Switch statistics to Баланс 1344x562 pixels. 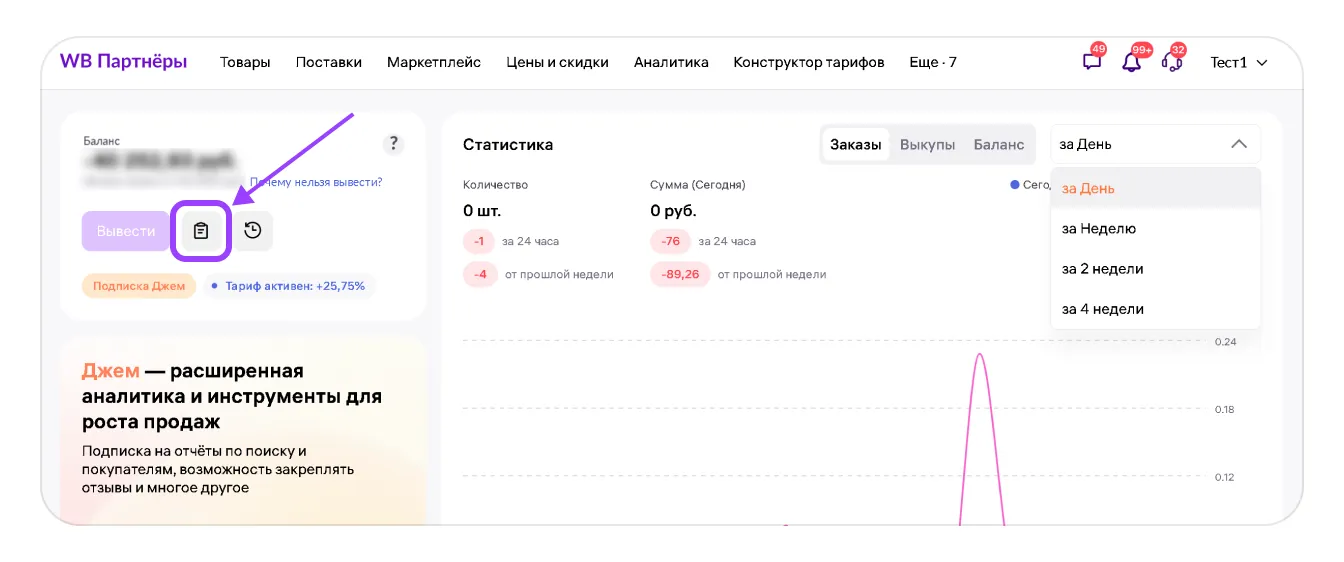(999, 144)
